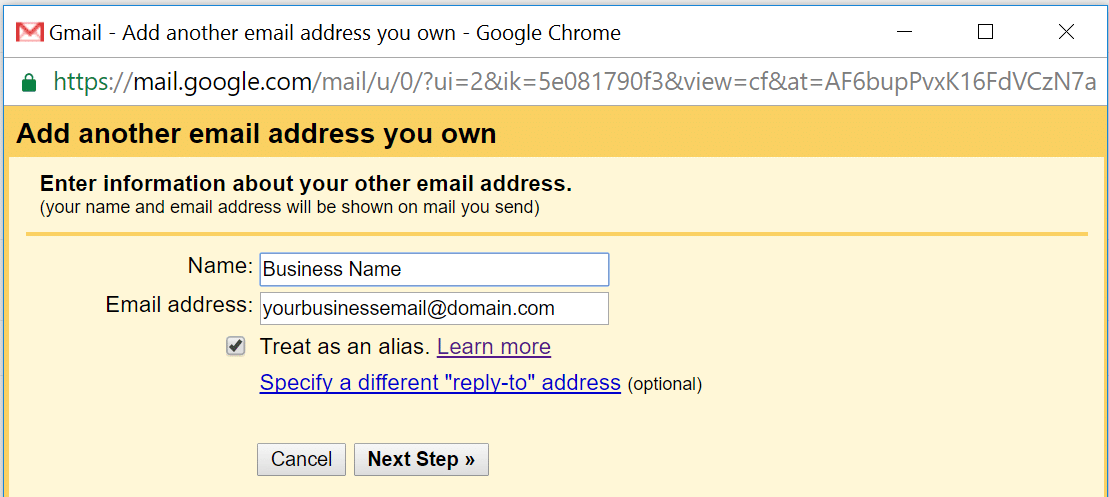
Task: Click the "Treat as an alias." label text
Action: pos(344,347)
